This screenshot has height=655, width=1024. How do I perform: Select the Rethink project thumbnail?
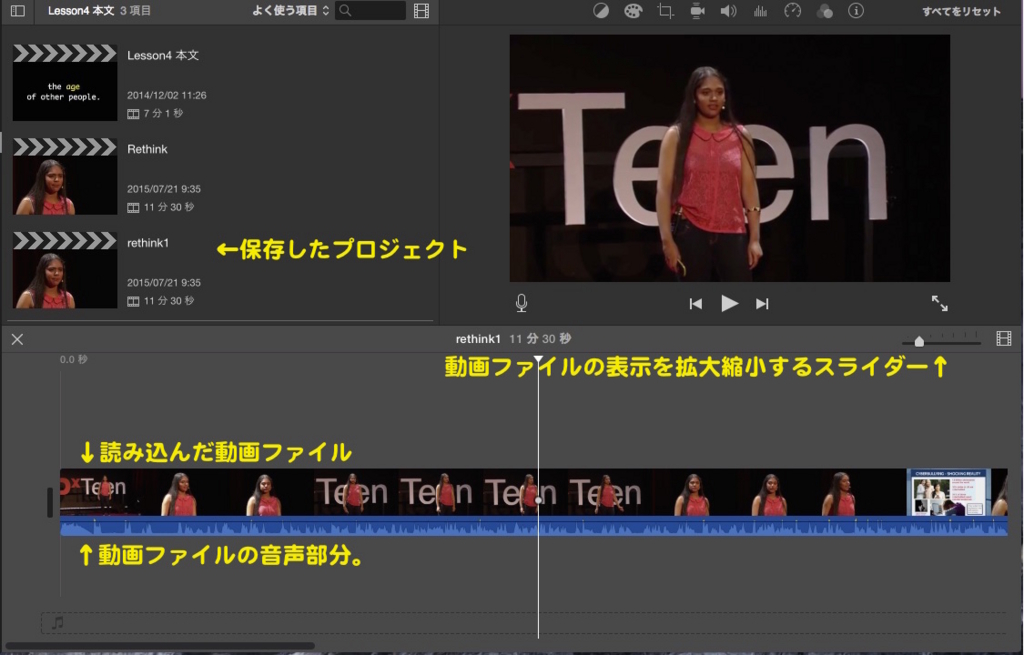click(65, 176)
